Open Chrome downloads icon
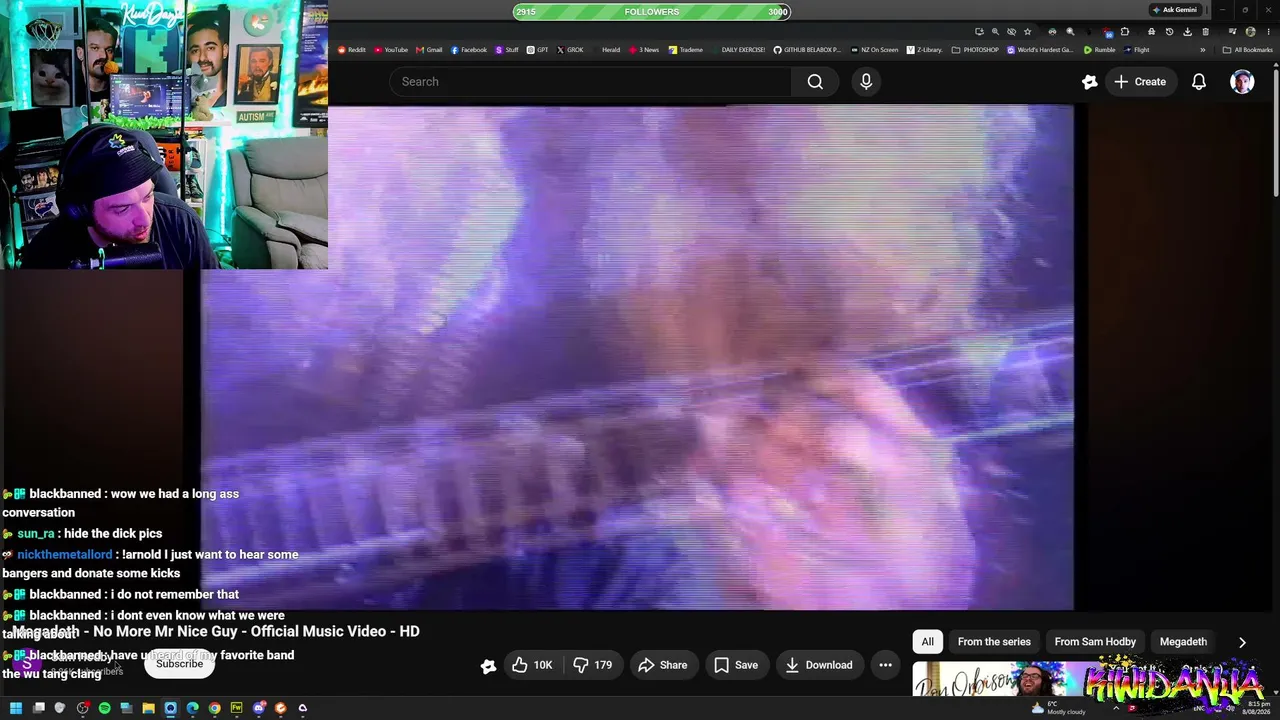This screenshot has height=720, width=1280. point(1187,32)
